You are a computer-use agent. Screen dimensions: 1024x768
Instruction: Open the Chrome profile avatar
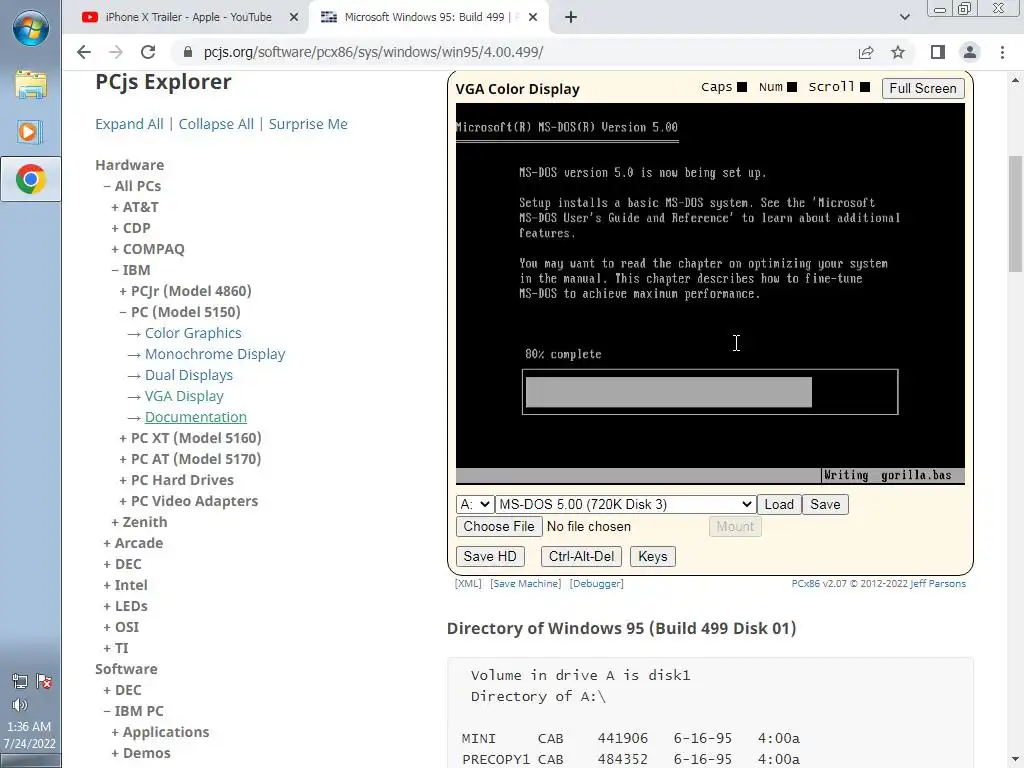(970, 52)
